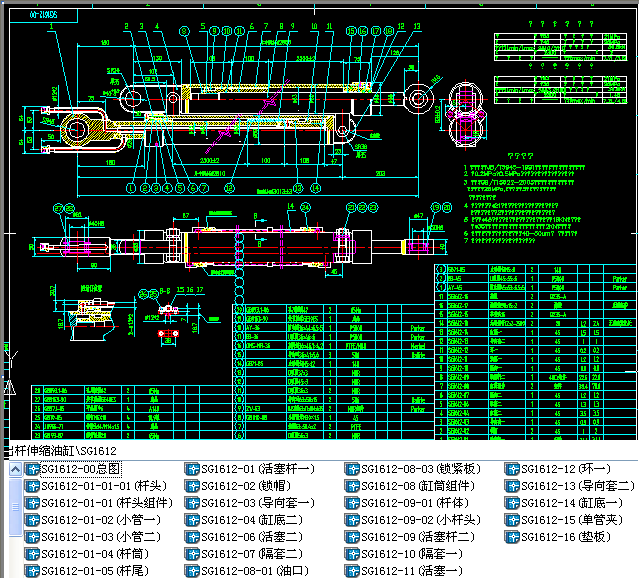Select SG1612-01-02 (小管一) label
Screen dimensions: 639x578
point(101,520)
